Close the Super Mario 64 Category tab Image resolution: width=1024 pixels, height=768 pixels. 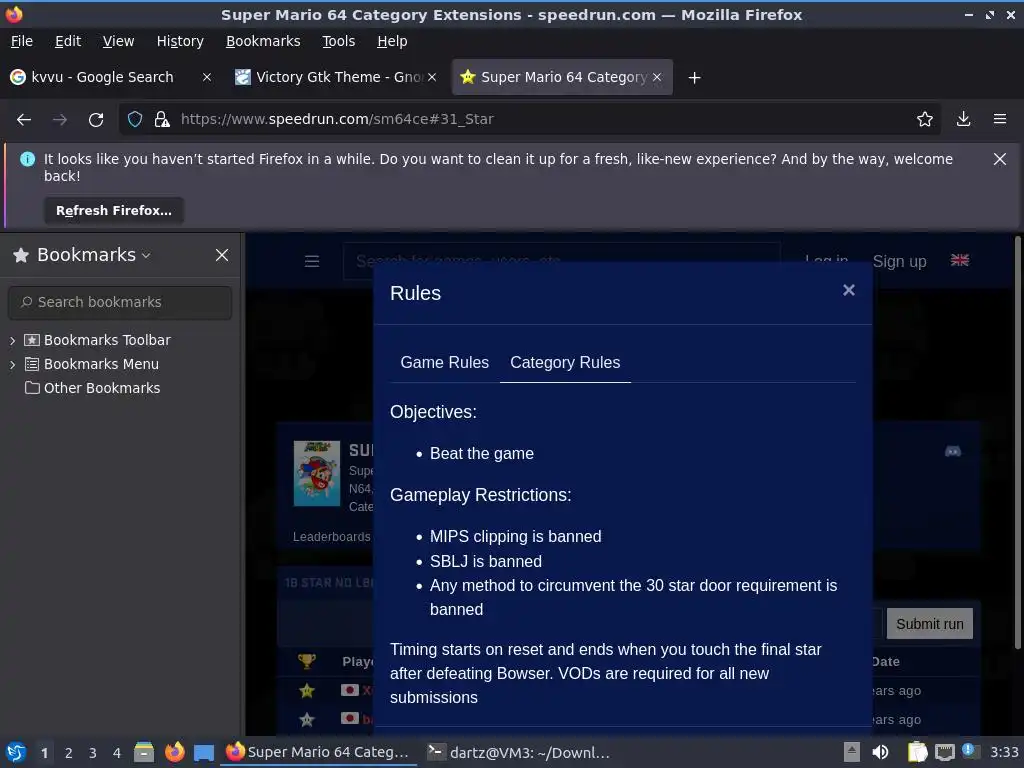[x=657, y=77]
